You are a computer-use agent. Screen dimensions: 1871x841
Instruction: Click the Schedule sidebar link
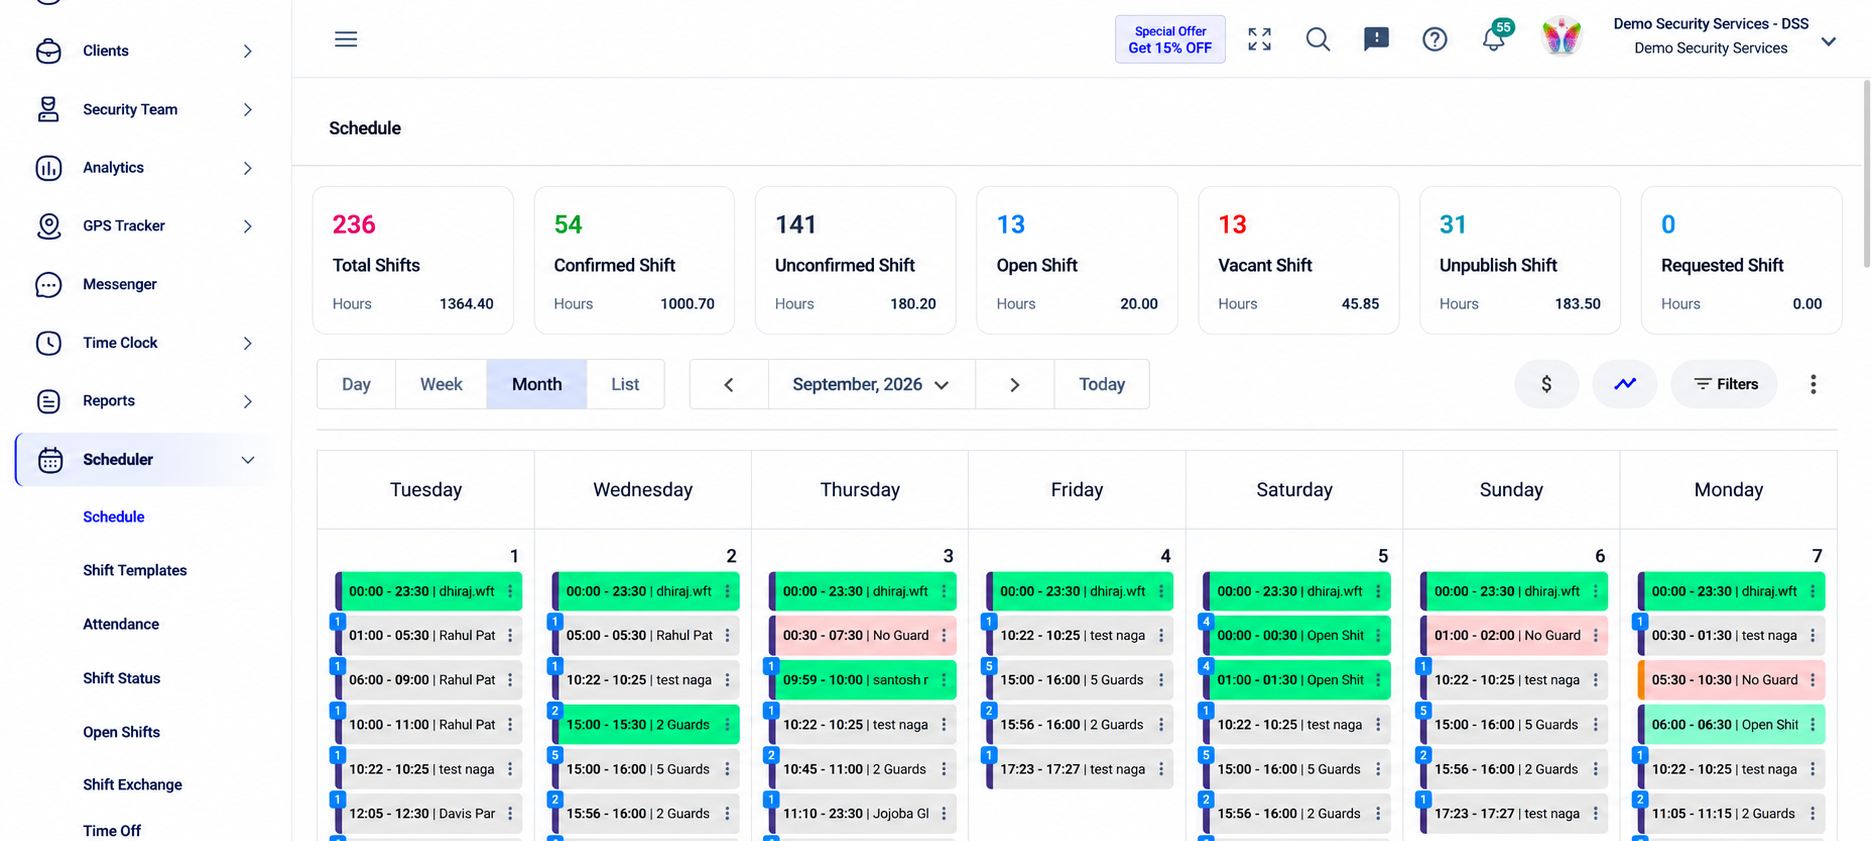[114, 517]
